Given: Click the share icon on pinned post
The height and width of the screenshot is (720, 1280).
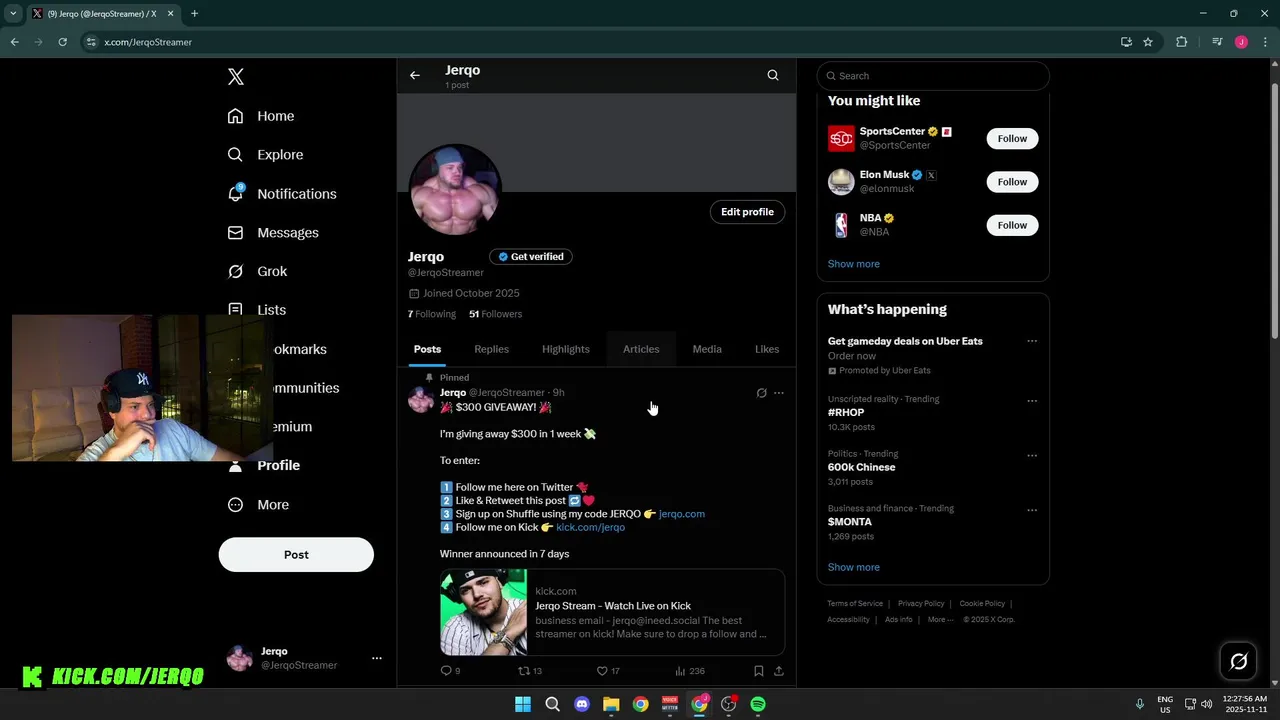Looking at the screenshot, I should [779, 671].
